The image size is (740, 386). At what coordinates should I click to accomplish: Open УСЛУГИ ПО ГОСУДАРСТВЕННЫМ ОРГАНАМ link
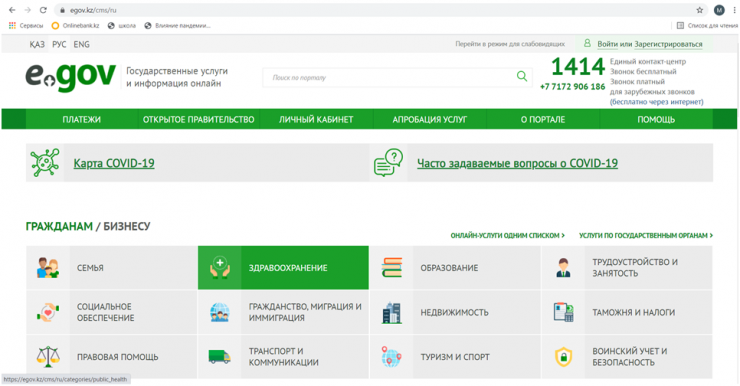point(646,235)
